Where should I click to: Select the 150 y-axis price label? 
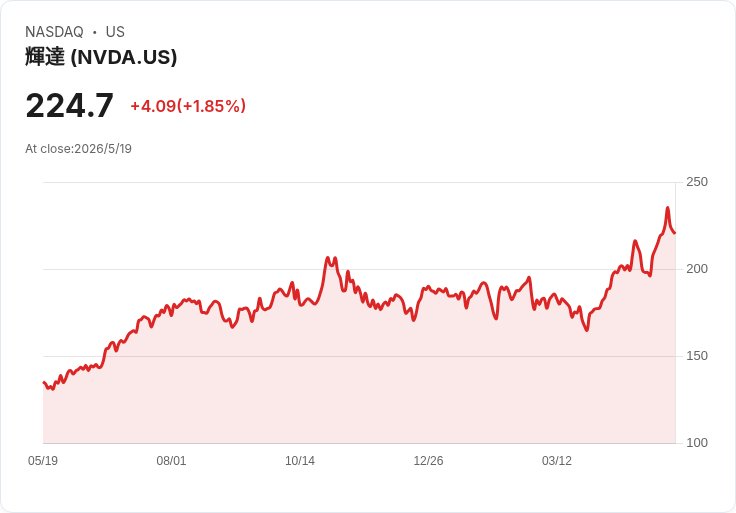pos(697,356)
